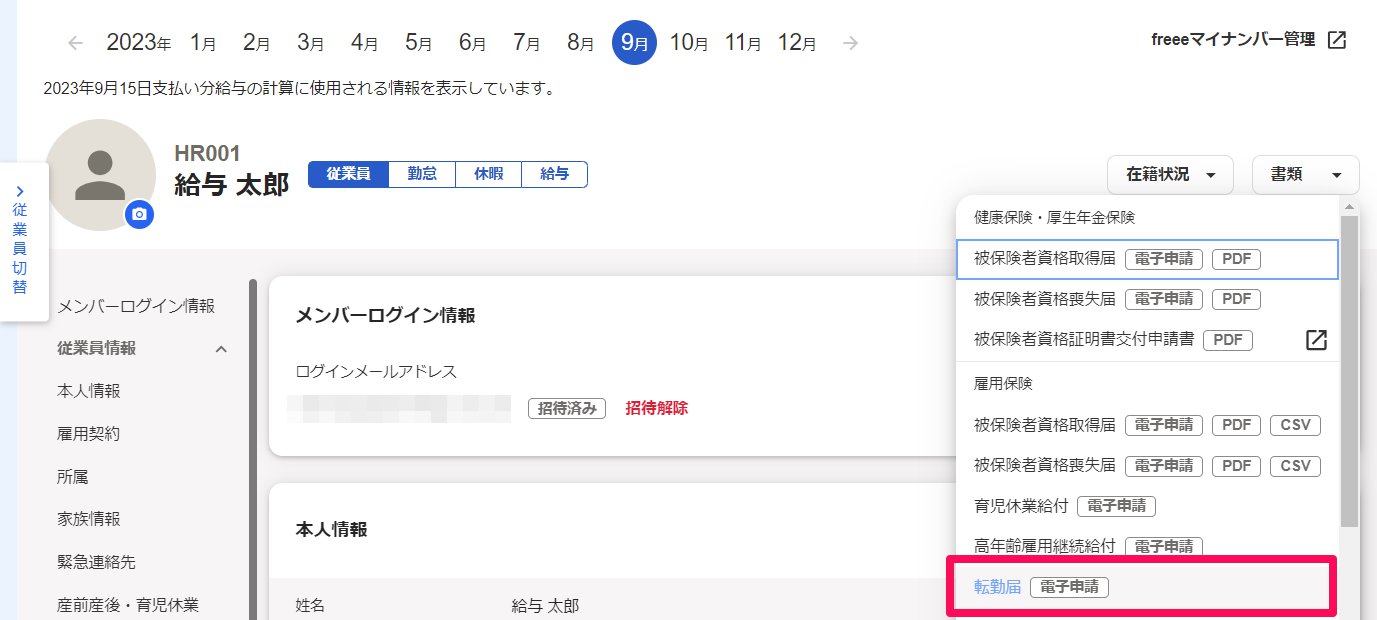The width and height of the screenshot is (1377, 620).
Task: Open freeeマイナンバー管理 link
Action: (x=1234, y=41)
